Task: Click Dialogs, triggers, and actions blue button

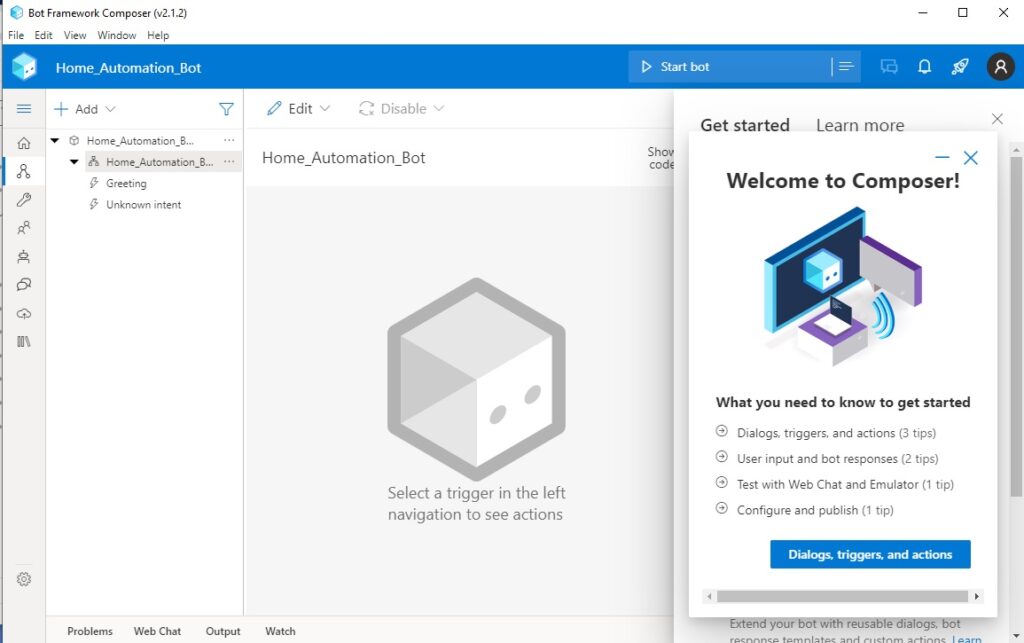Action: (870, 554)
